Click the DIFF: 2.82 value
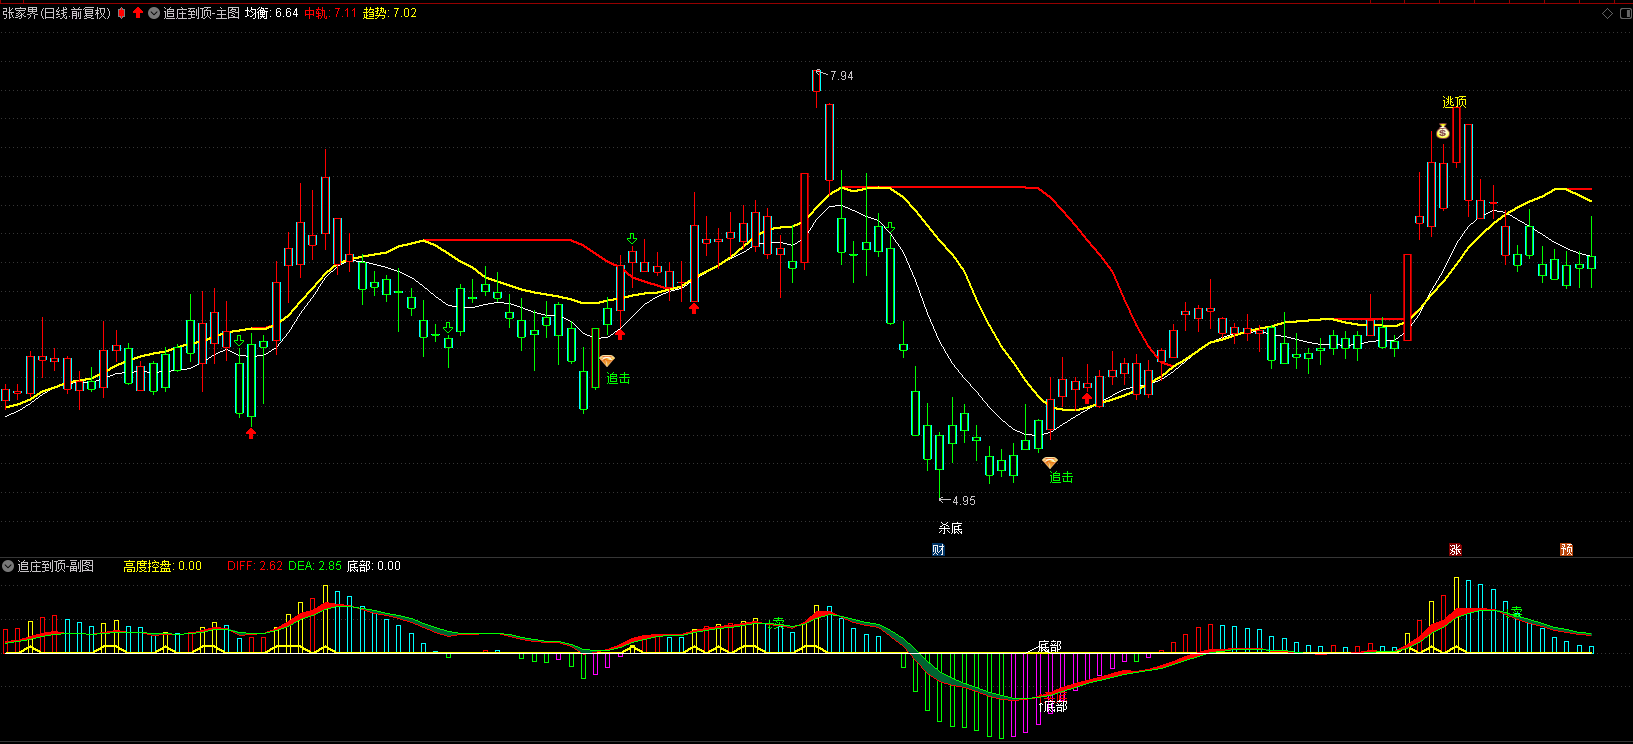Viewport: 1633px width, 744px height. pos(255,566)
